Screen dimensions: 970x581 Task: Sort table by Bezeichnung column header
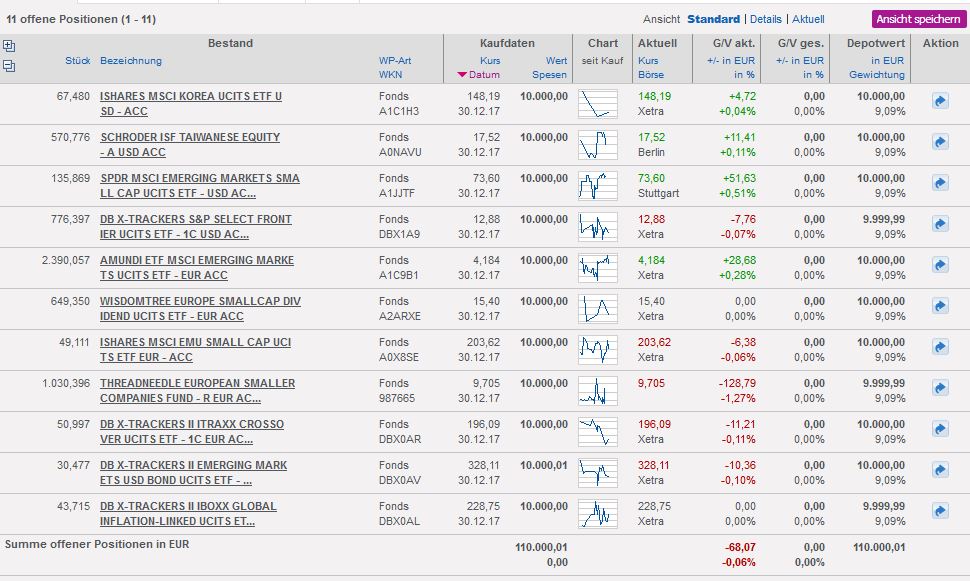tap(130, 61)
